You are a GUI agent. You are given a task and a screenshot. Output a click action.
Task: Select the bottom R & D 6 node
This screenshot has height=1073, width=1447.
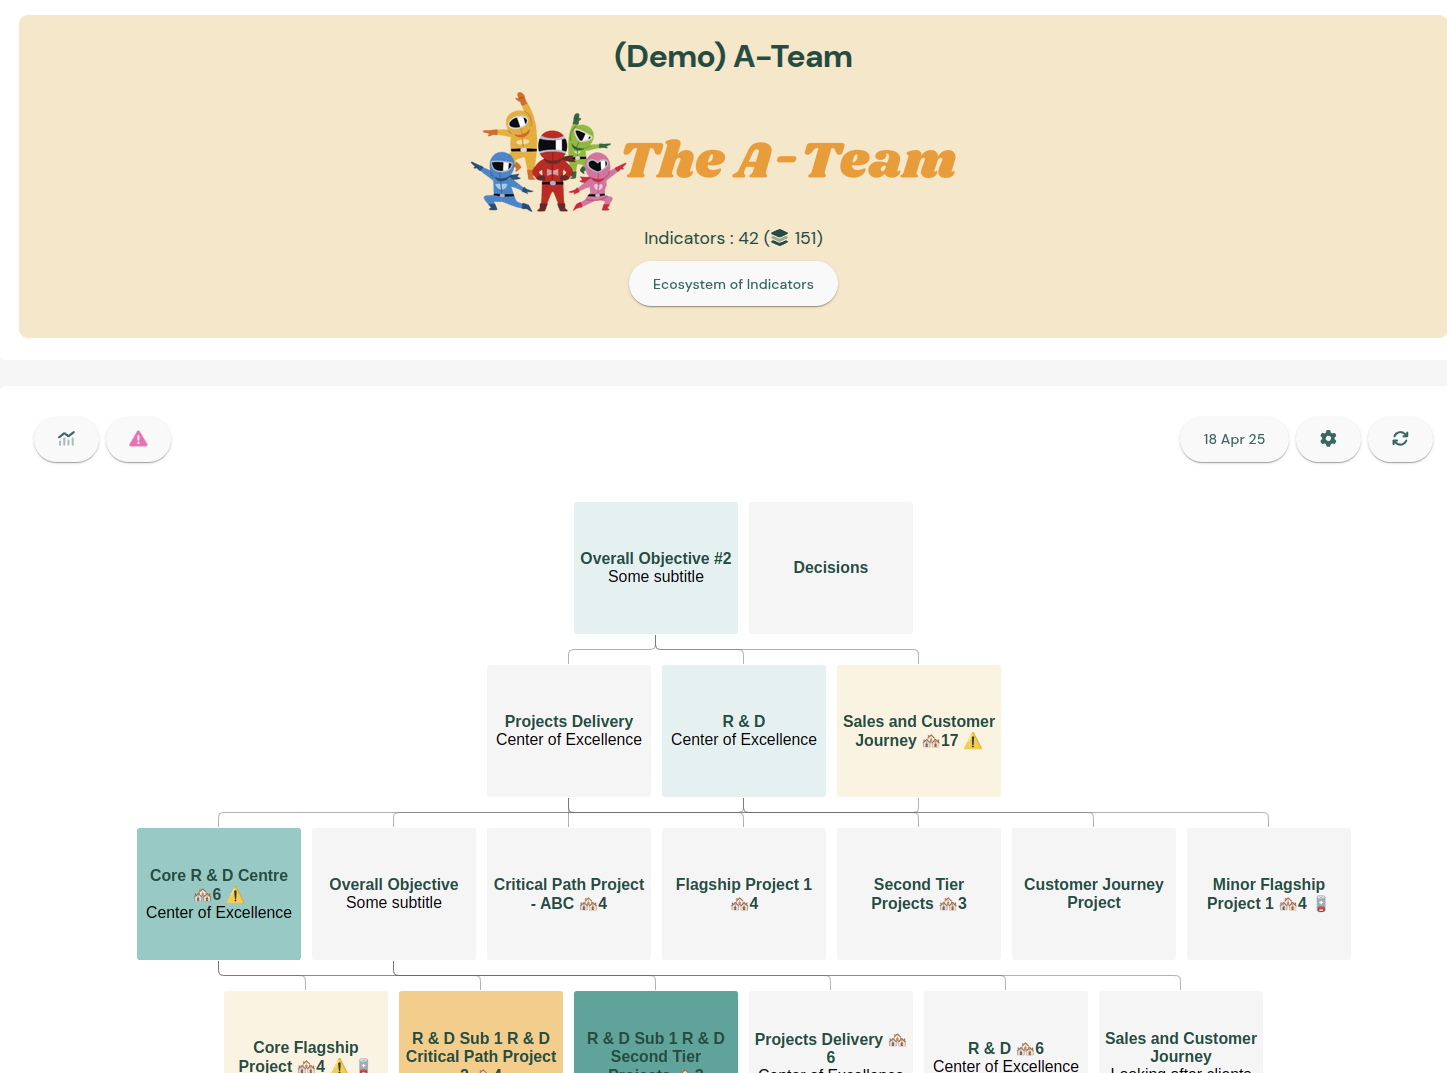tap(1006, 1032)
